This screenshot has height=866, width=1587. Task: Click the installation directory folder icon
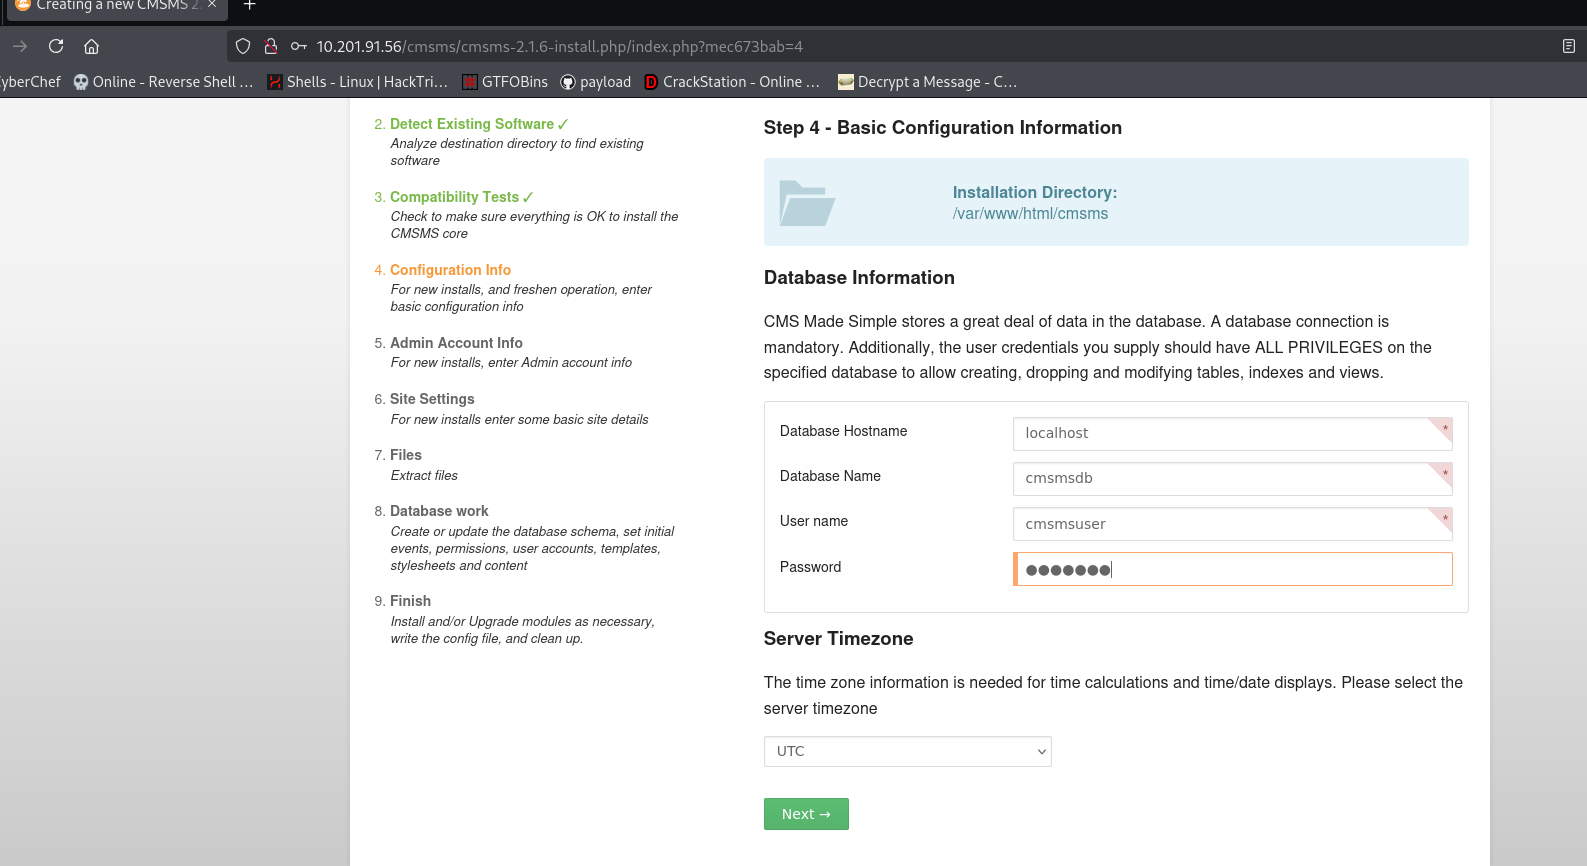(x=807, y=203)
